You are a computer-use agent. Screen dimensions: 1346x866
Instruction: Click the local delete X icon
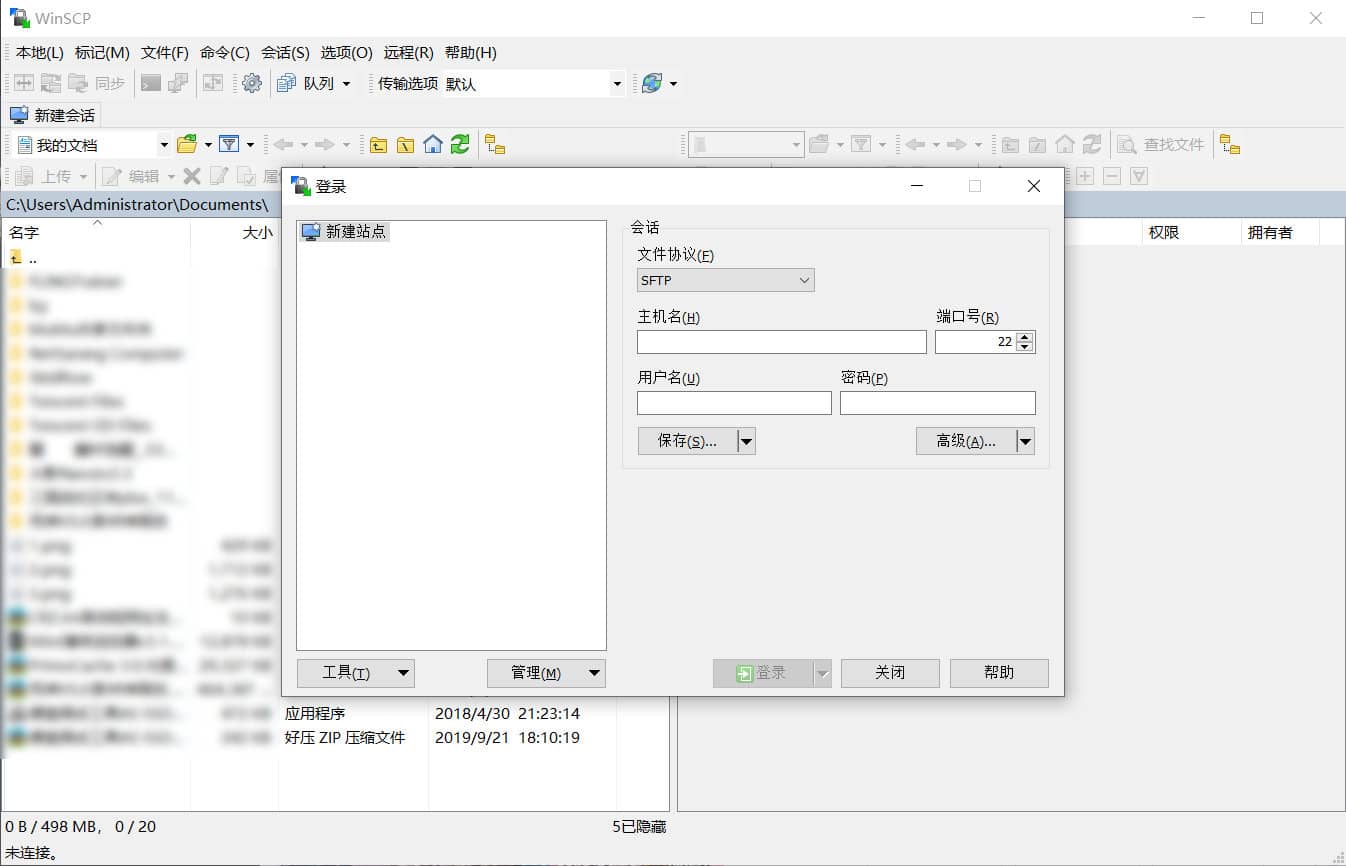click(x=192, y=176)
